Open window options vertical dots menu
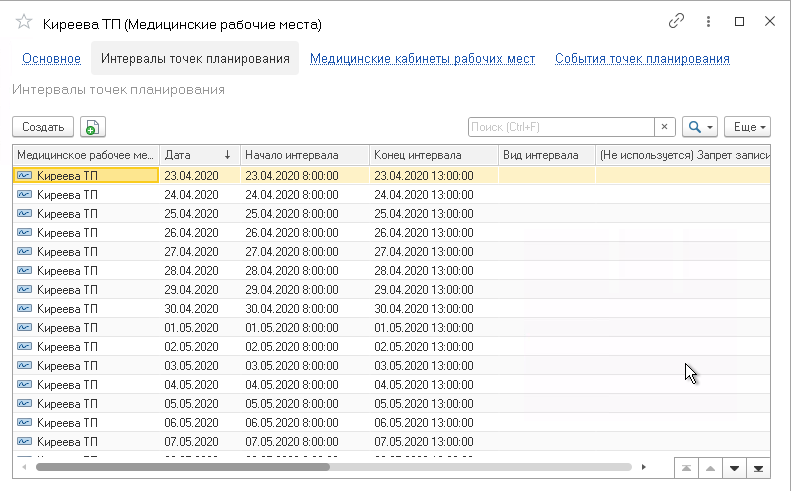The height and width of the screenshot is (491, 791). (x=708, y=21)
